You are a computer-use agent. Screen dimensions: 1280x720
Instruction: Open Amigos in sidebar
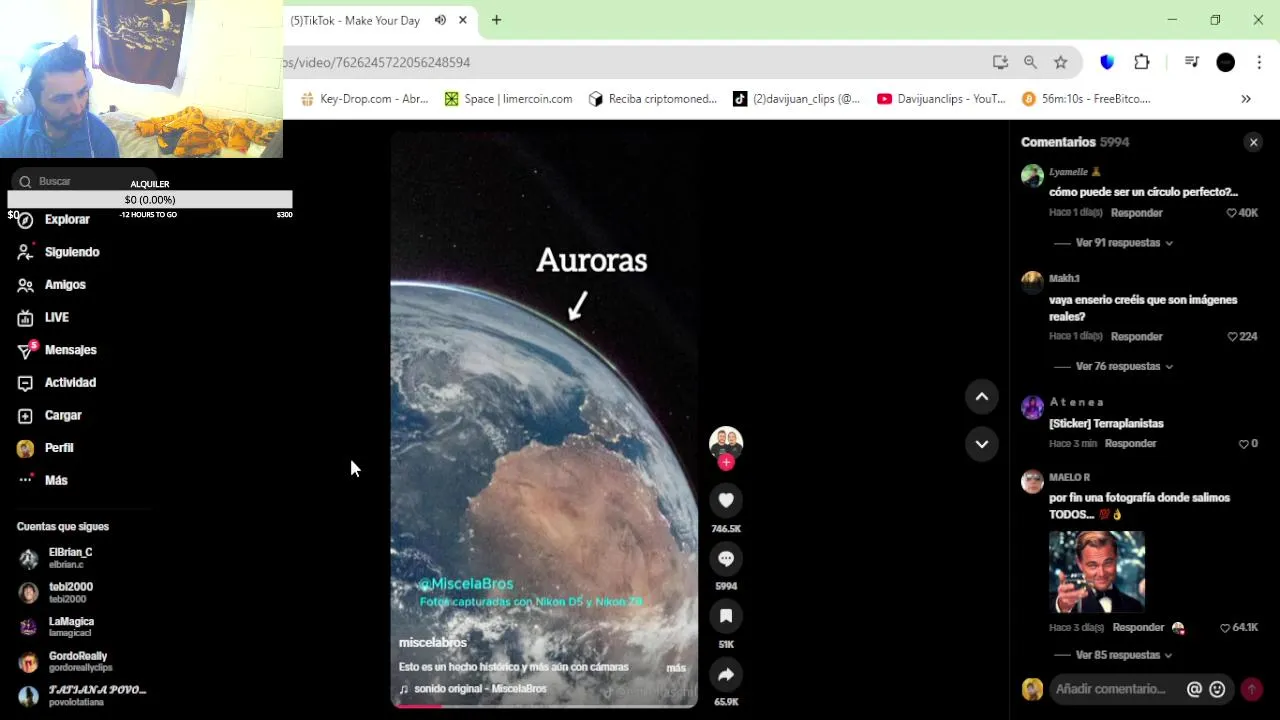point(65,285)
